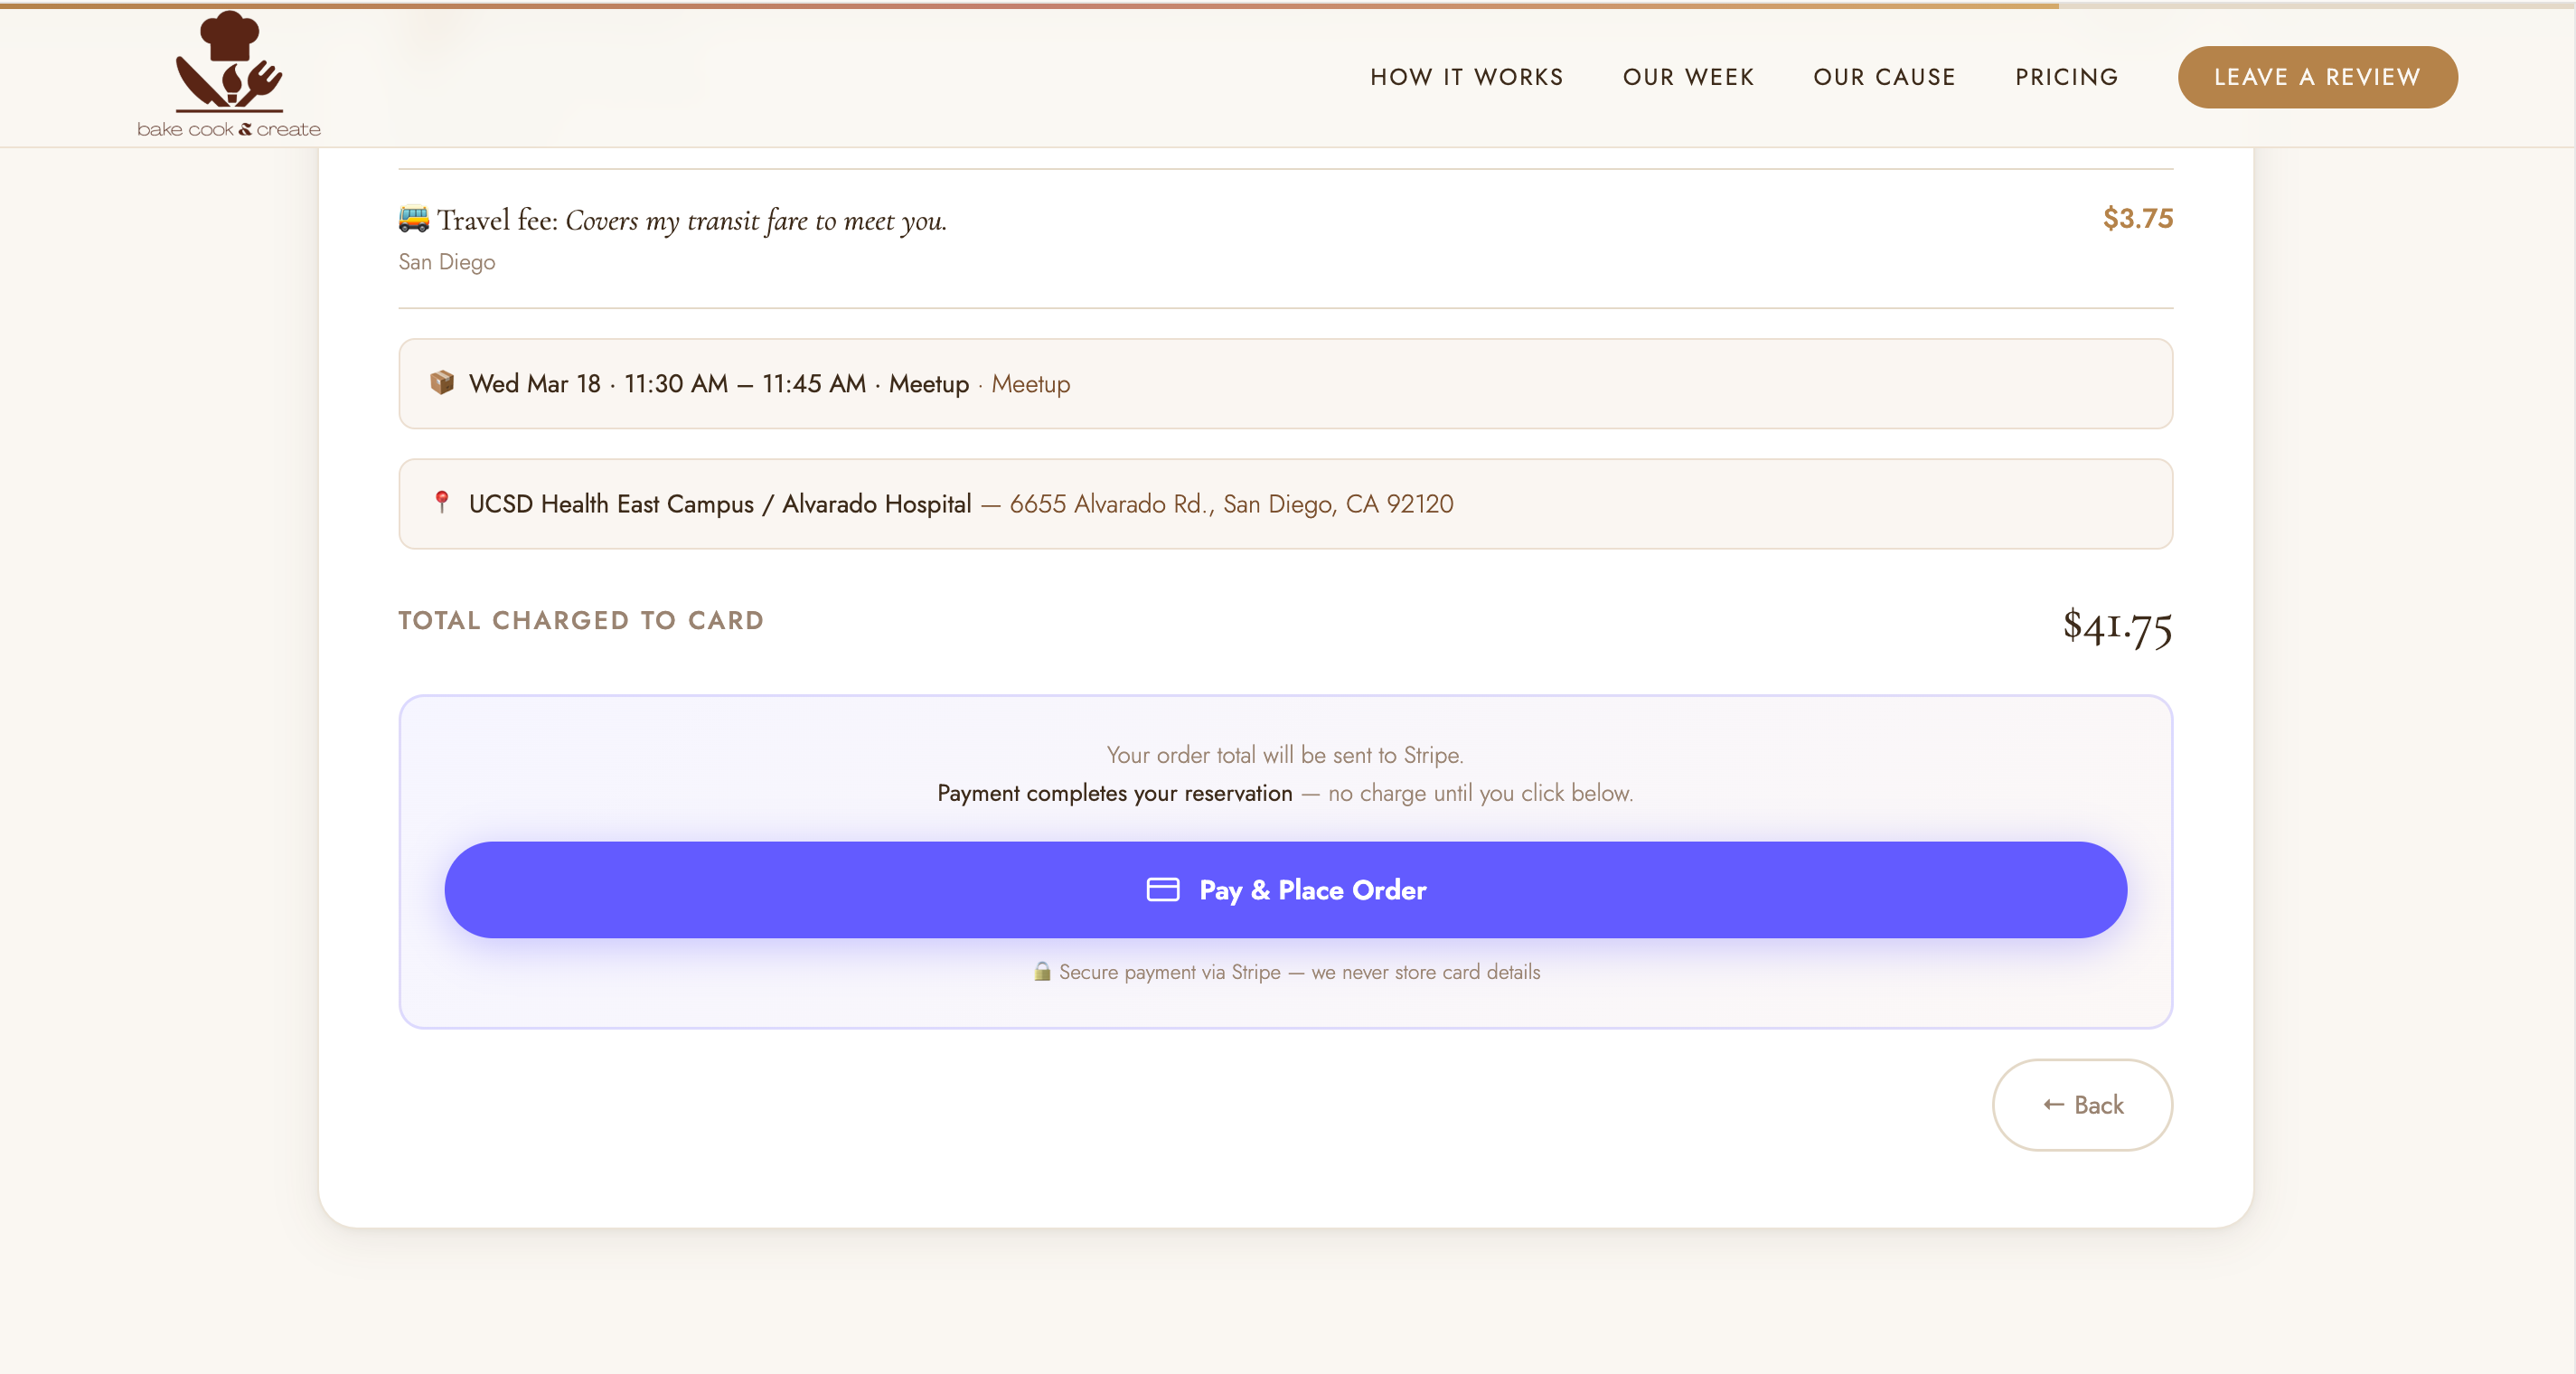The height and width of the screenshot is (1374, 2576).
Task: Open the Our Week page
Action: [x=1688, y=77]
